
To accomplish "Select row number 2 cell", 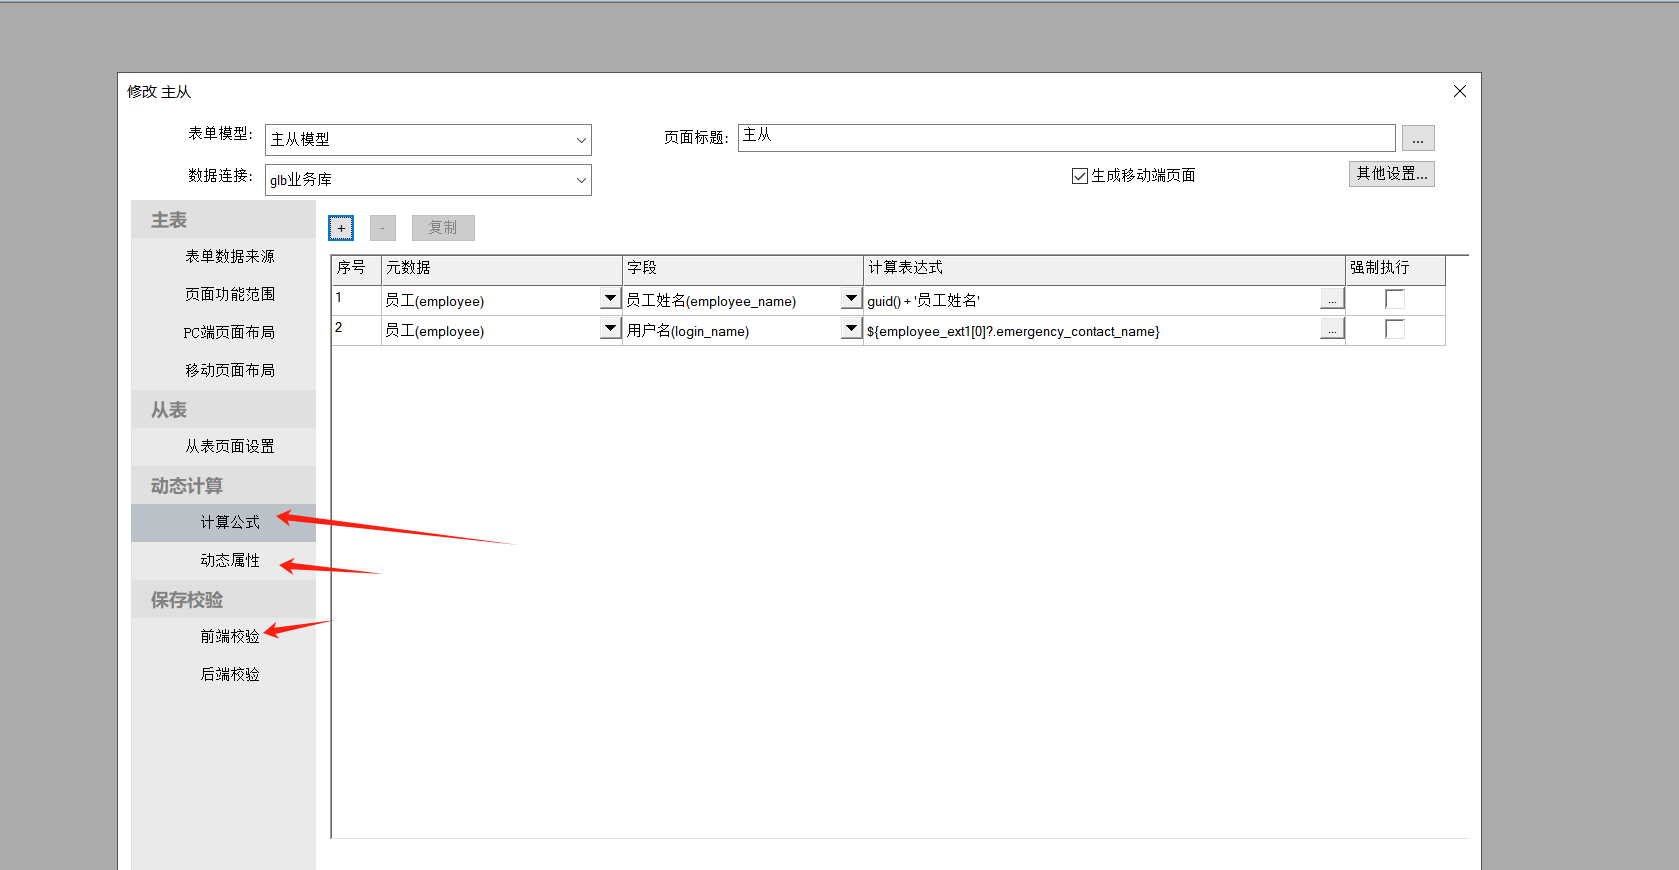I will 357,330.
